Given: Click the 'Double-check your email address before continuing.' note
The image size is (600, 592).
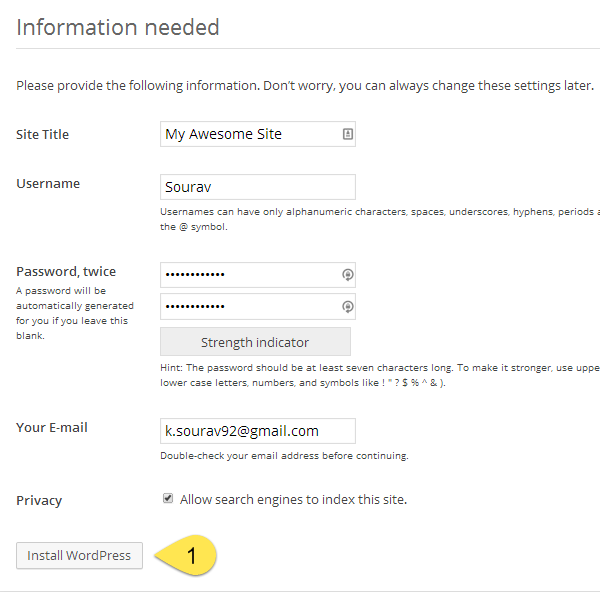Looking at the screenshot, I should (x=284, y=456).
